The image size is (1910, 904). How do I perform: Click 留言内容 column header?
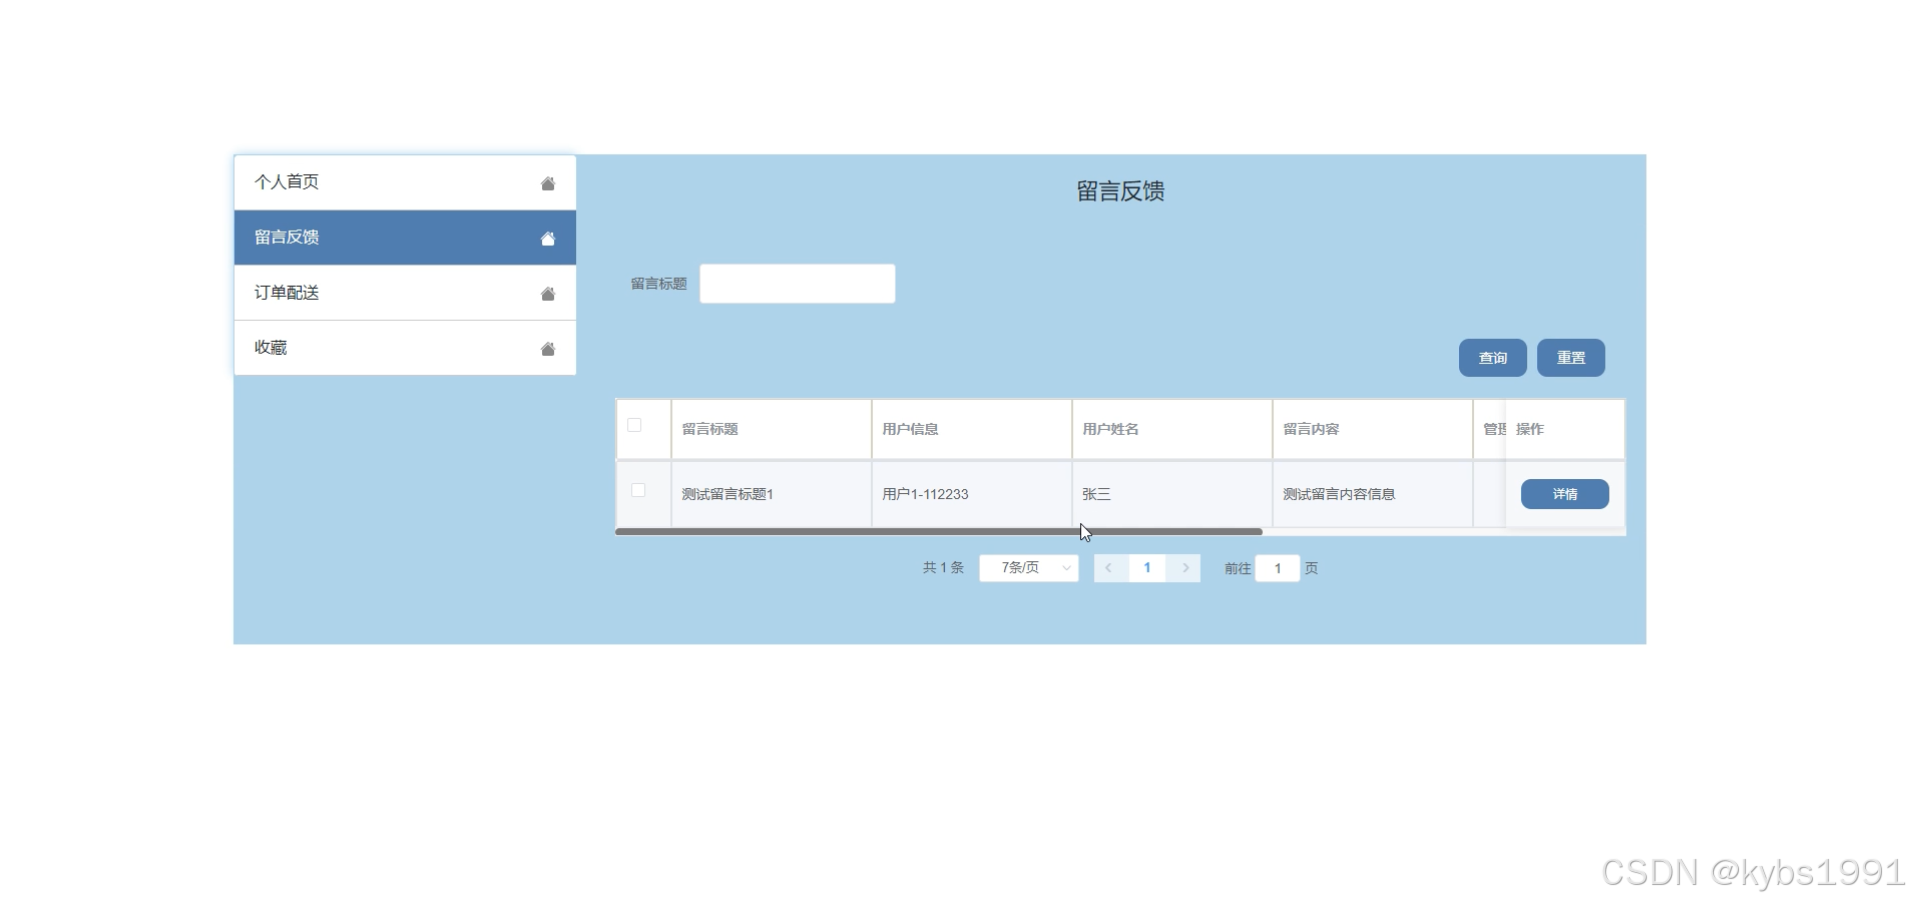click(1372, 429)
